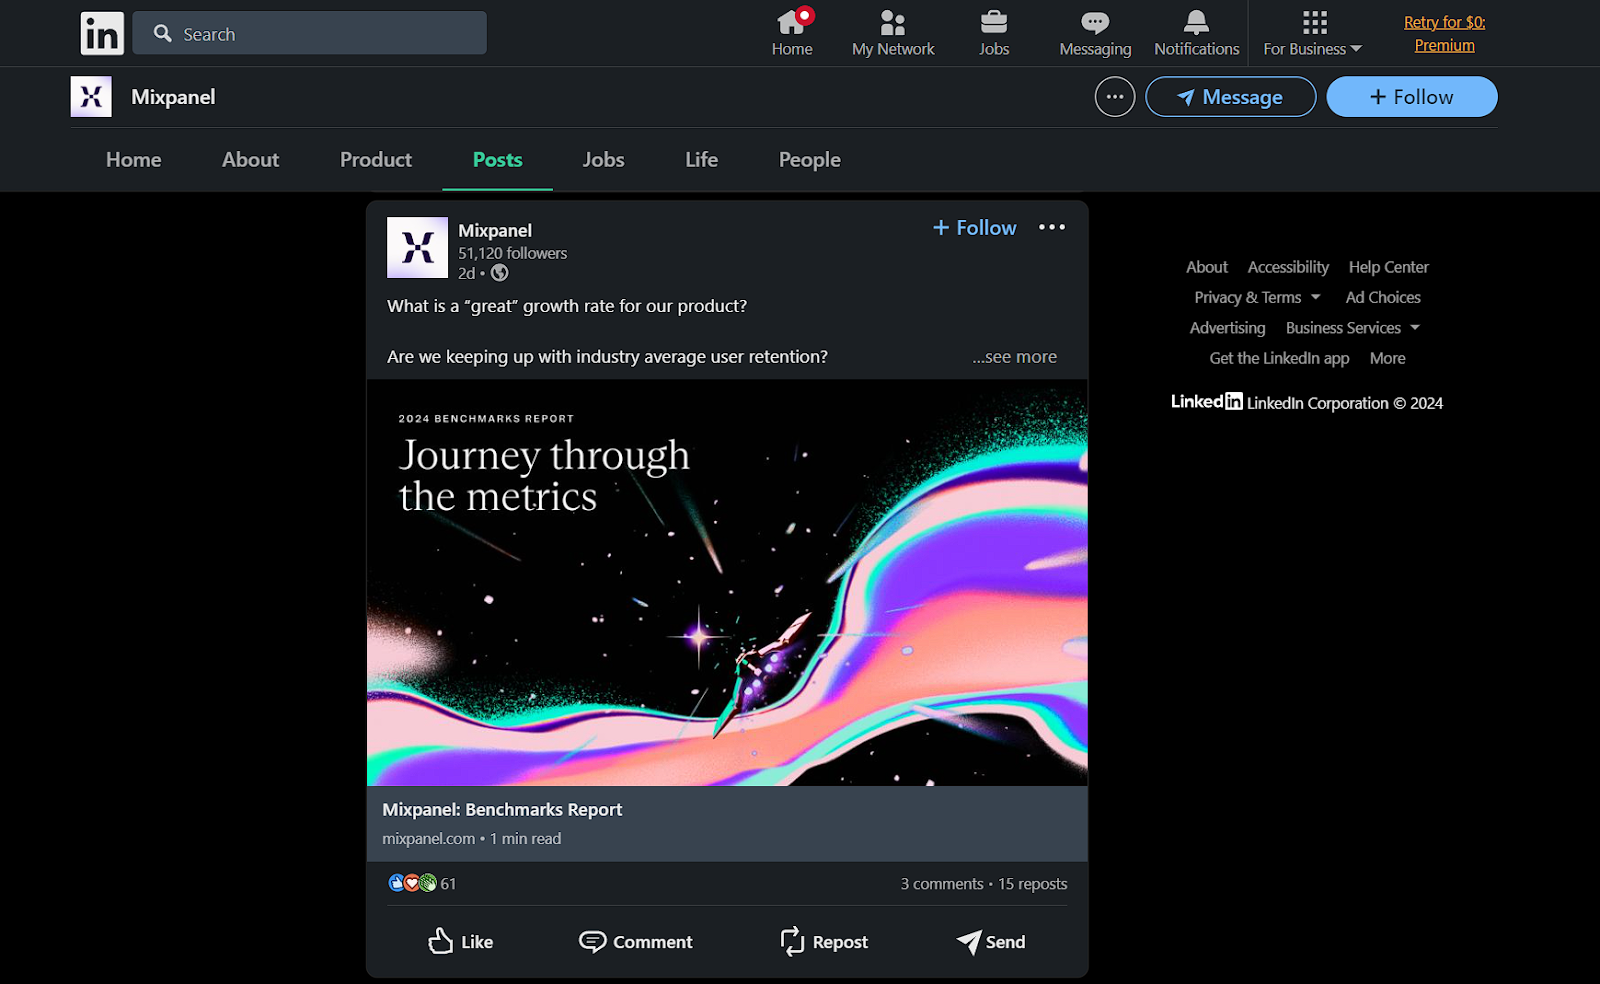Open Messaging icon
Viewport: 1600px width, 984px height.
tap(1095, 33)
